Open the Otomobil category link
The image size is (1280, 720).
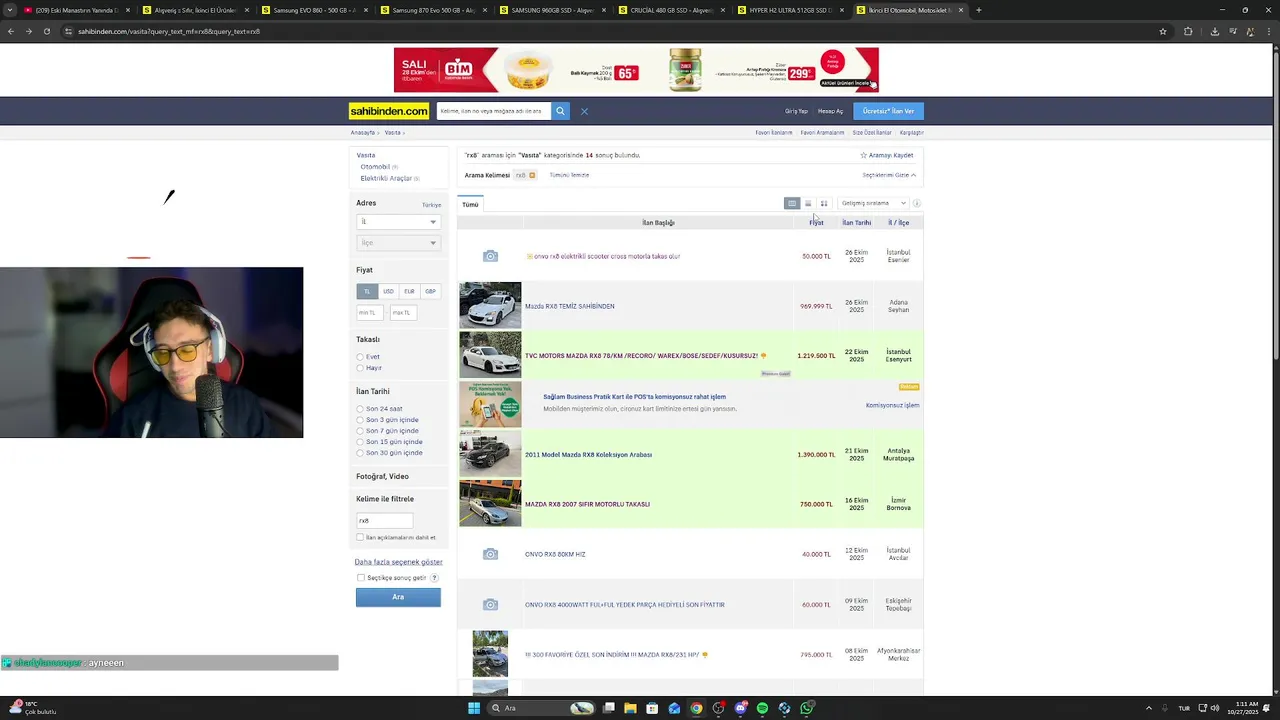(375, 167)
